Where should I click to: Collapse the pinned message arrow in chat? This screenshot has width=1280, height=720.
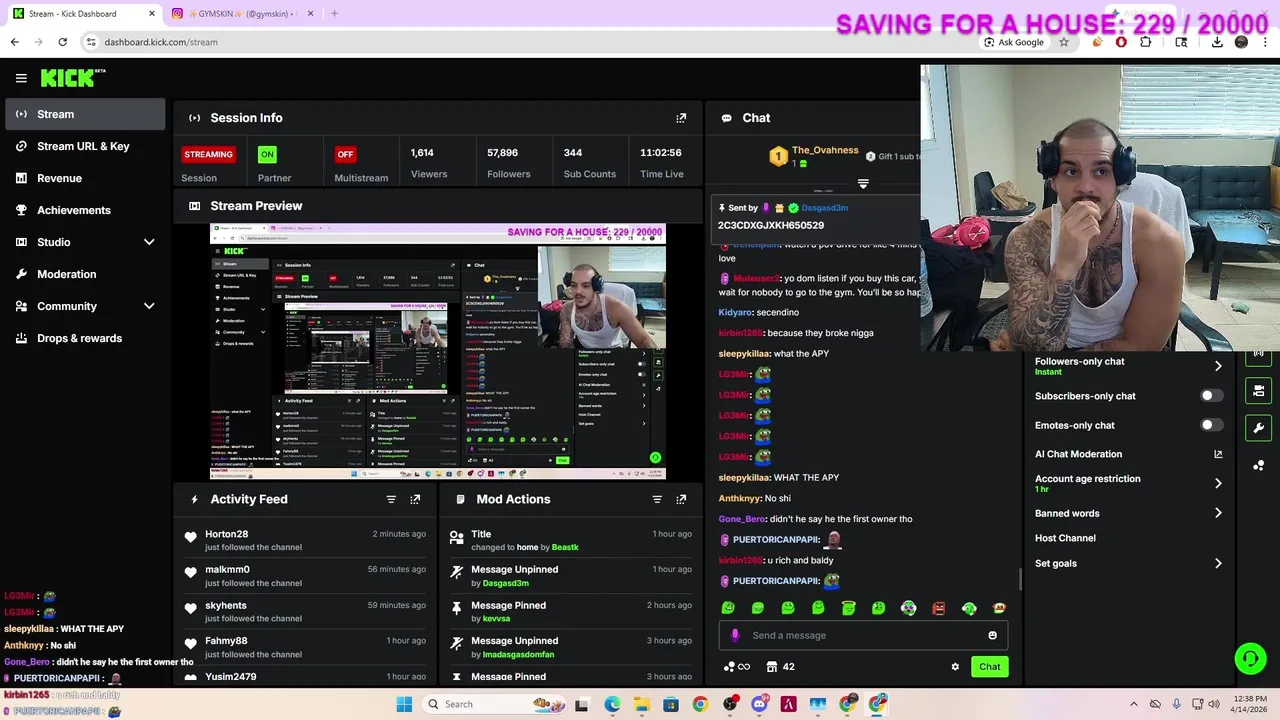[x=863, y=184]
